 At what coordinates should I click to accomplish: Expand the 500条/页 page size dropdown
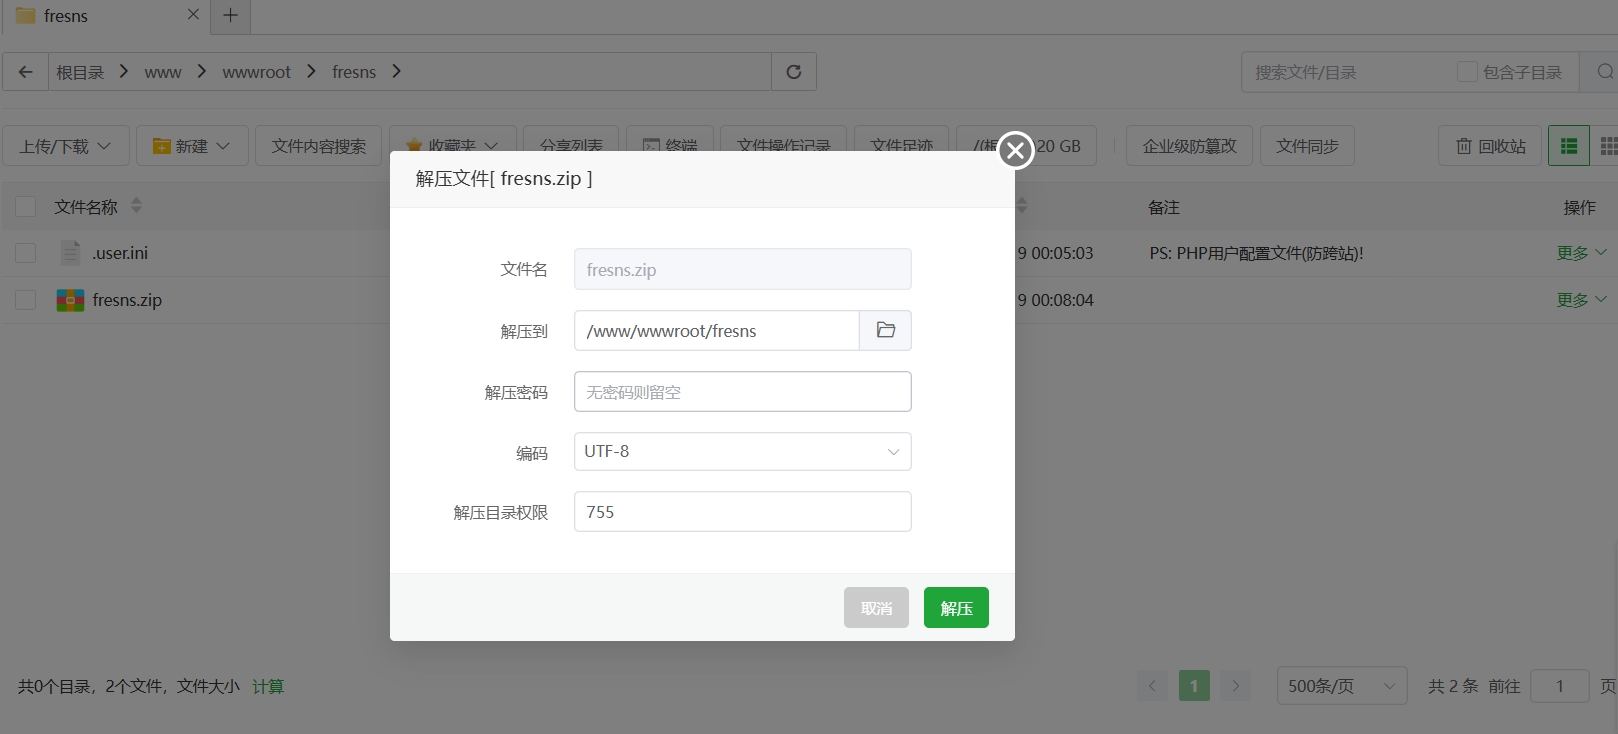click(1341, 686)
